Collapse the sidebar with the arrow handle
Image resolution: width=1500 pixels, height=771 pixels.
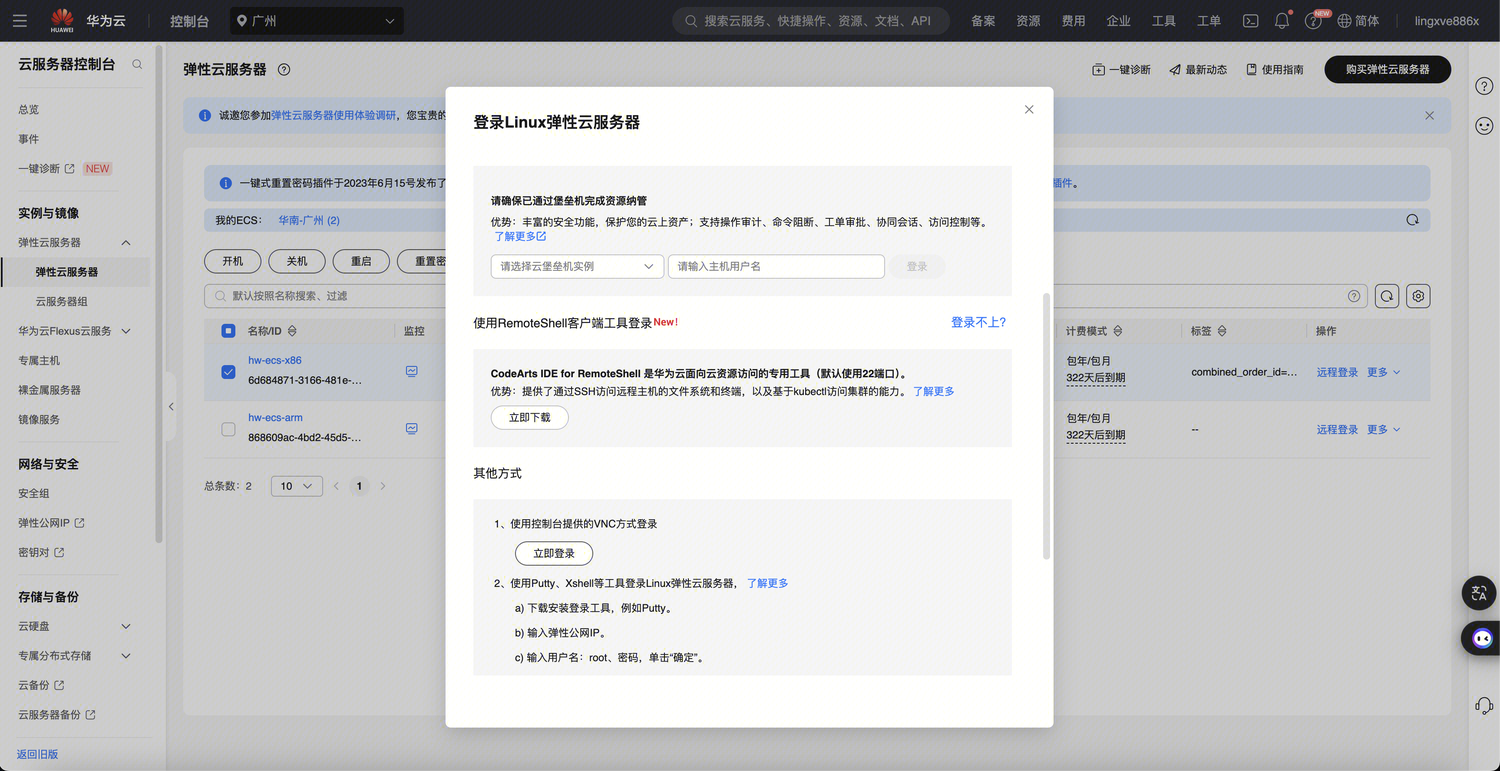pyautogui.click(x=170, y=407)
